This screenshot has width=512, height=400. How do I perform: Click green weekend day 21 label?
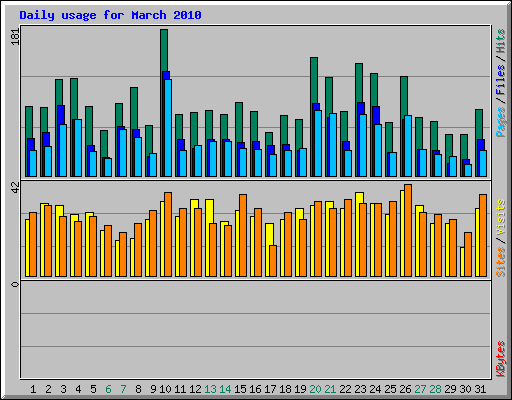coord(330,389)
